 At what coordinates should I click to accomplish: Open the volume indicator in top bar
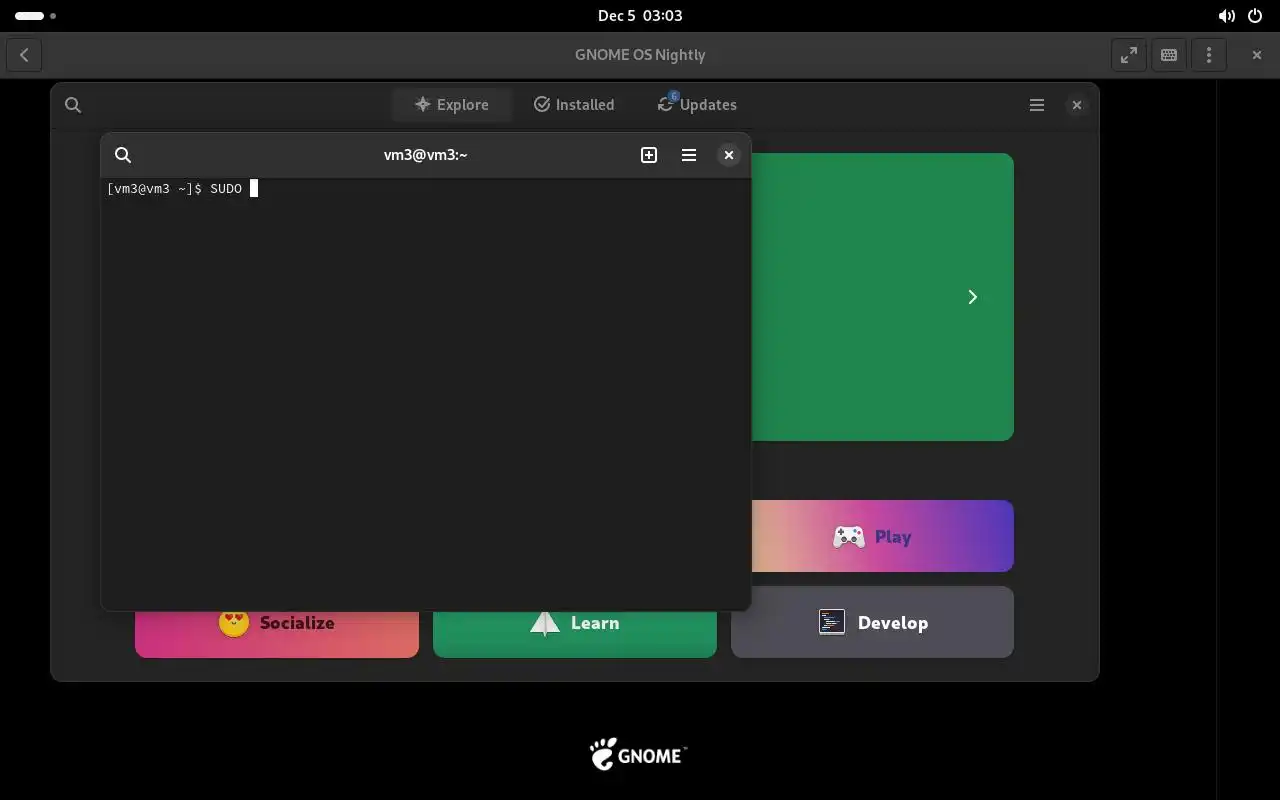click(x=1227, y=16)
